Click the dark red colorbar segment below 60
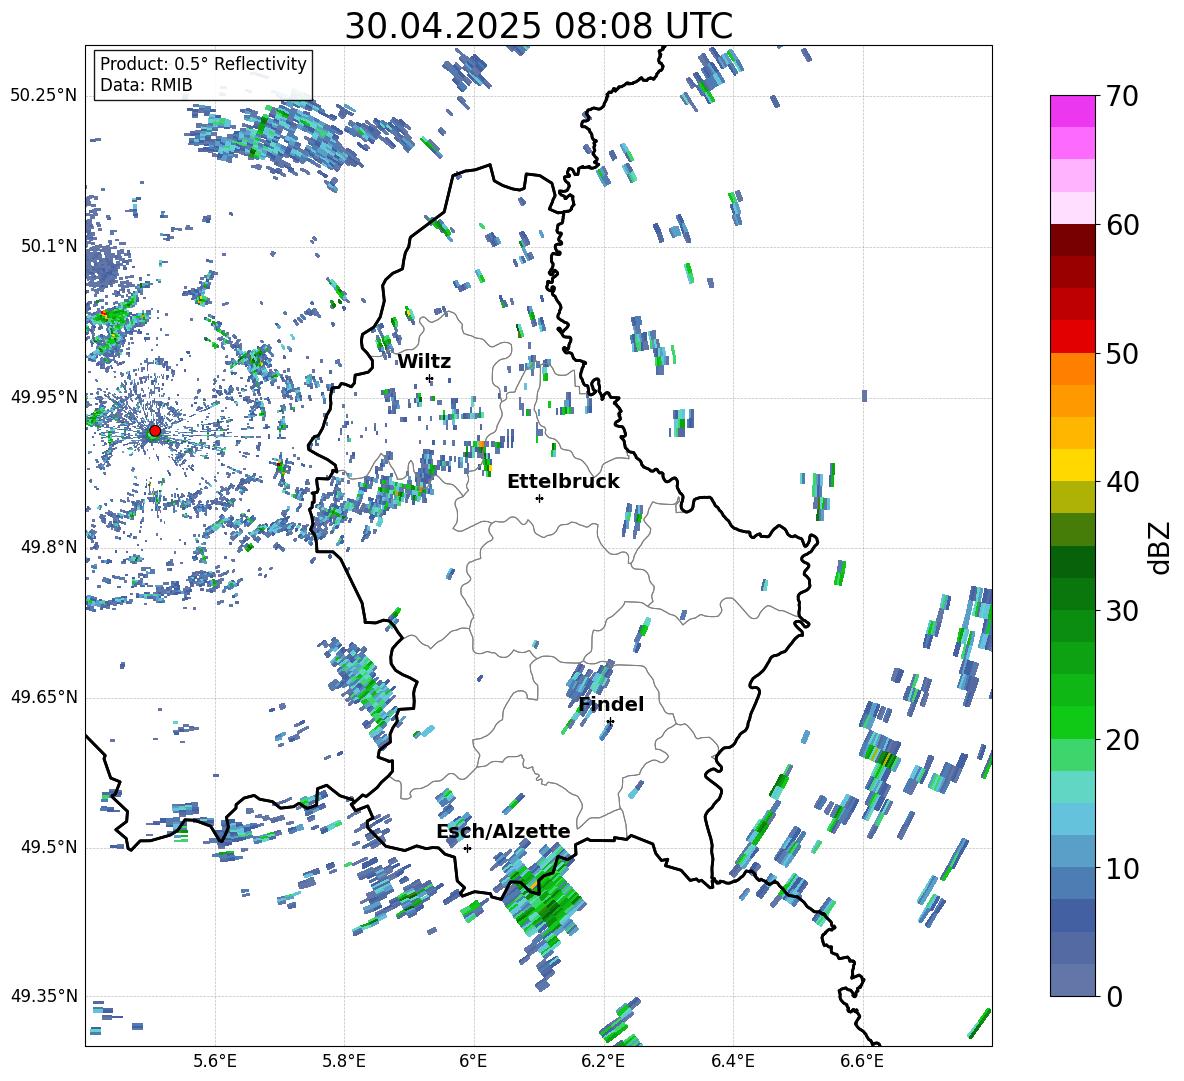Viewport: 1184px width, 1081px height. tap(1072, 240)
